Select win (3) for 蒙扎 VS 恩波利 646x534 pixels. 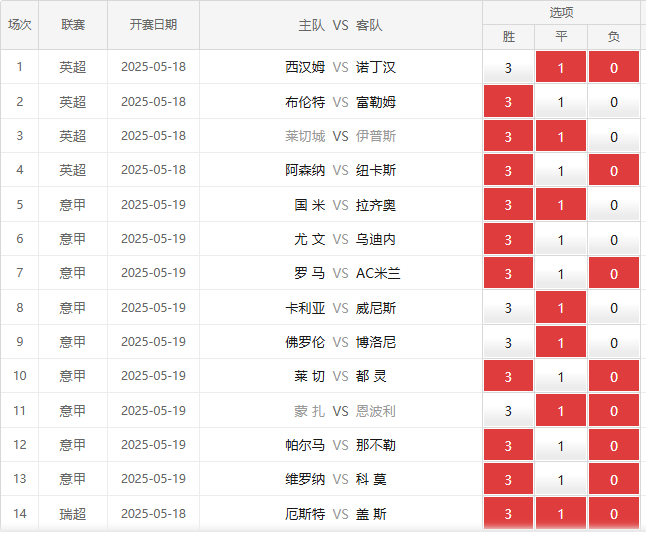click(x=508, y=410)
